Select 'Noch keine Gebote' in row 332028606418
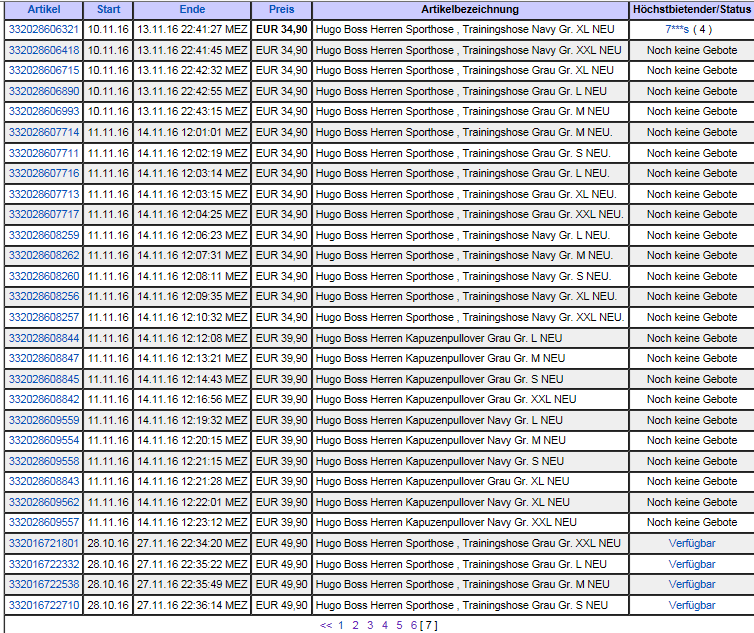Image resolution: width=754 pixels, height=633 pixels. click(x=692, y=50)
